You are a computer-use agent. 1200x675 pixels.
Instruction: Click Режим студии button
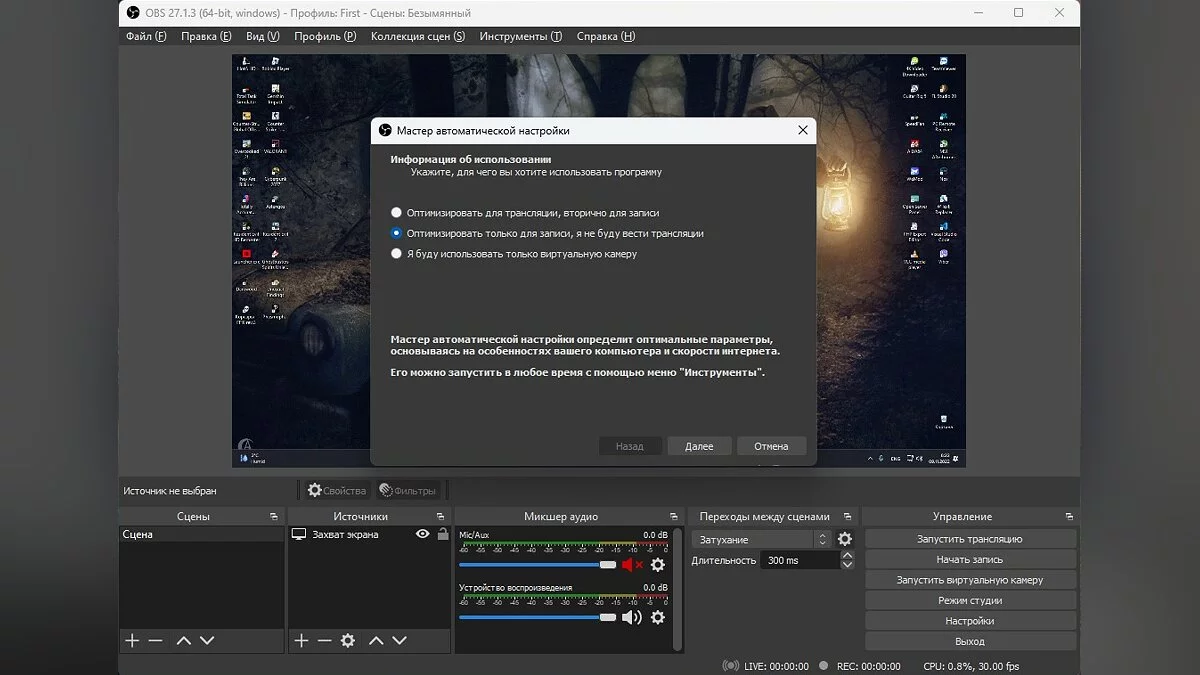(x=970, y=601)
